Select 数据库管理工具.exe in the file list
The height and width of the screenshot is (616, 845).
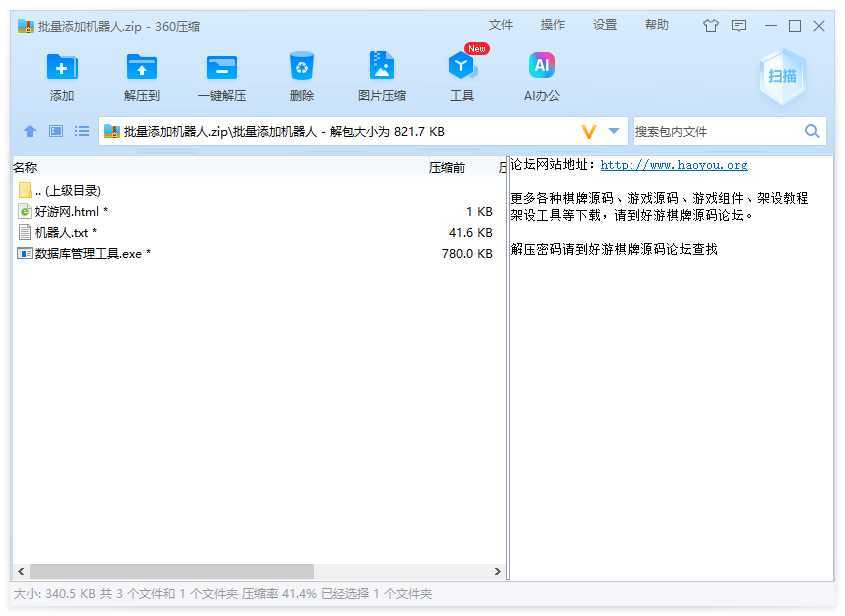pyautogui.click(x=88, y=254)
